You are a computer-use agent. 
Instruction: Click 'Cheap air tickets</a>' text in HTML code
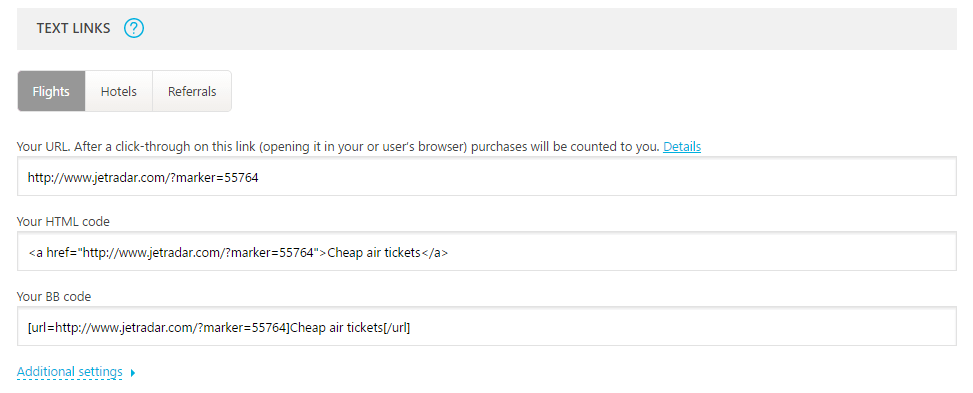point(387,253)
